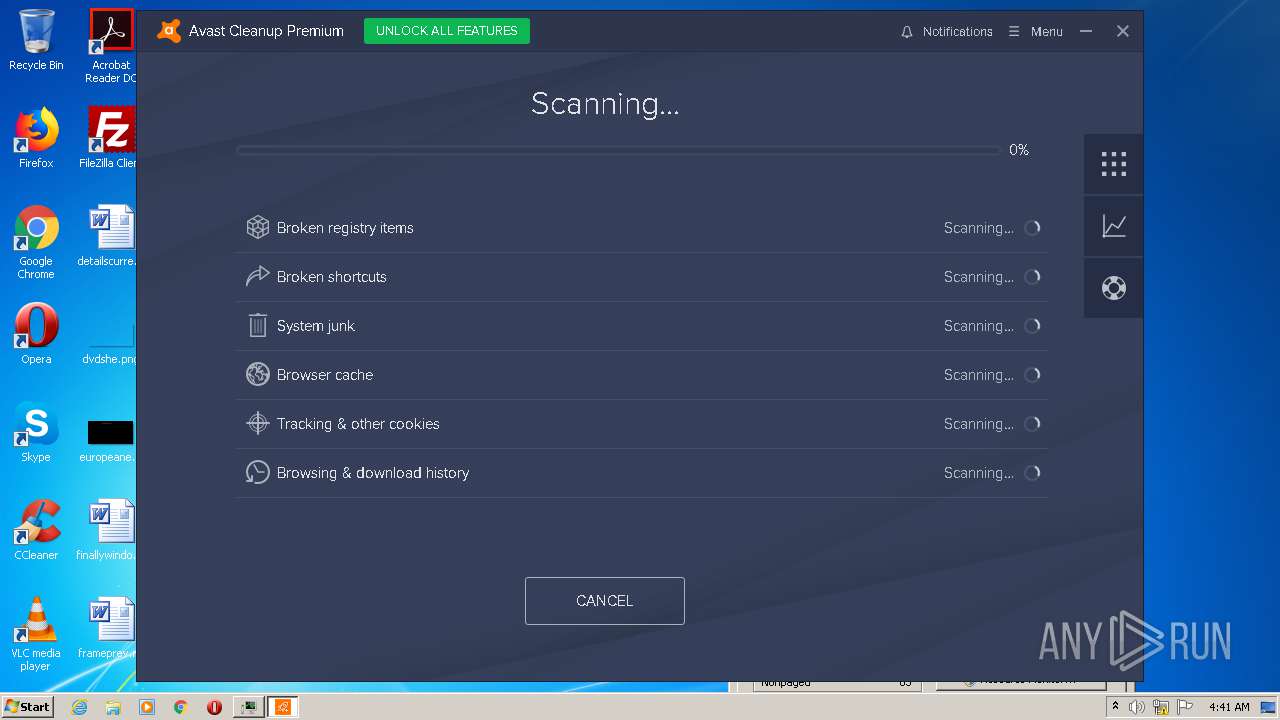
Task: Click the Broken shortcuts arrow icon
Action: [258, 277]
